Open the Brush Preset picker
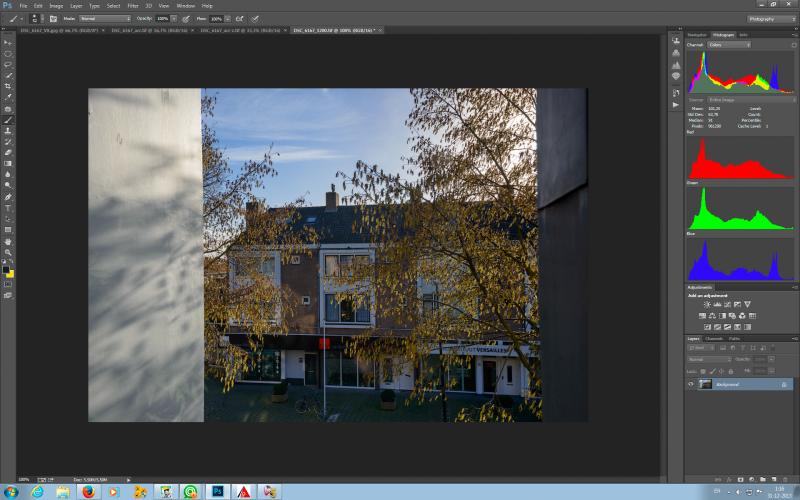This screenshot has width=800, height=500. click(x=35, y=19)
